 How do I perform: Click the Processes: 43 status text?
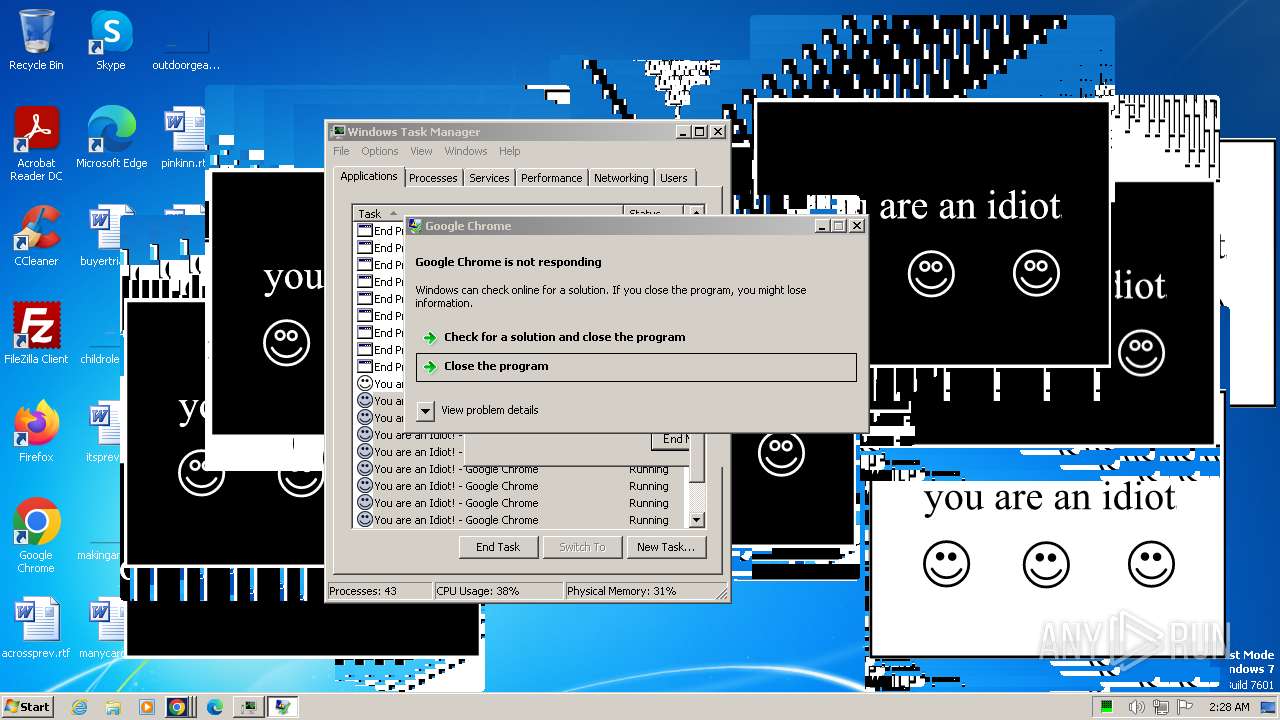[x=363, y=591]
